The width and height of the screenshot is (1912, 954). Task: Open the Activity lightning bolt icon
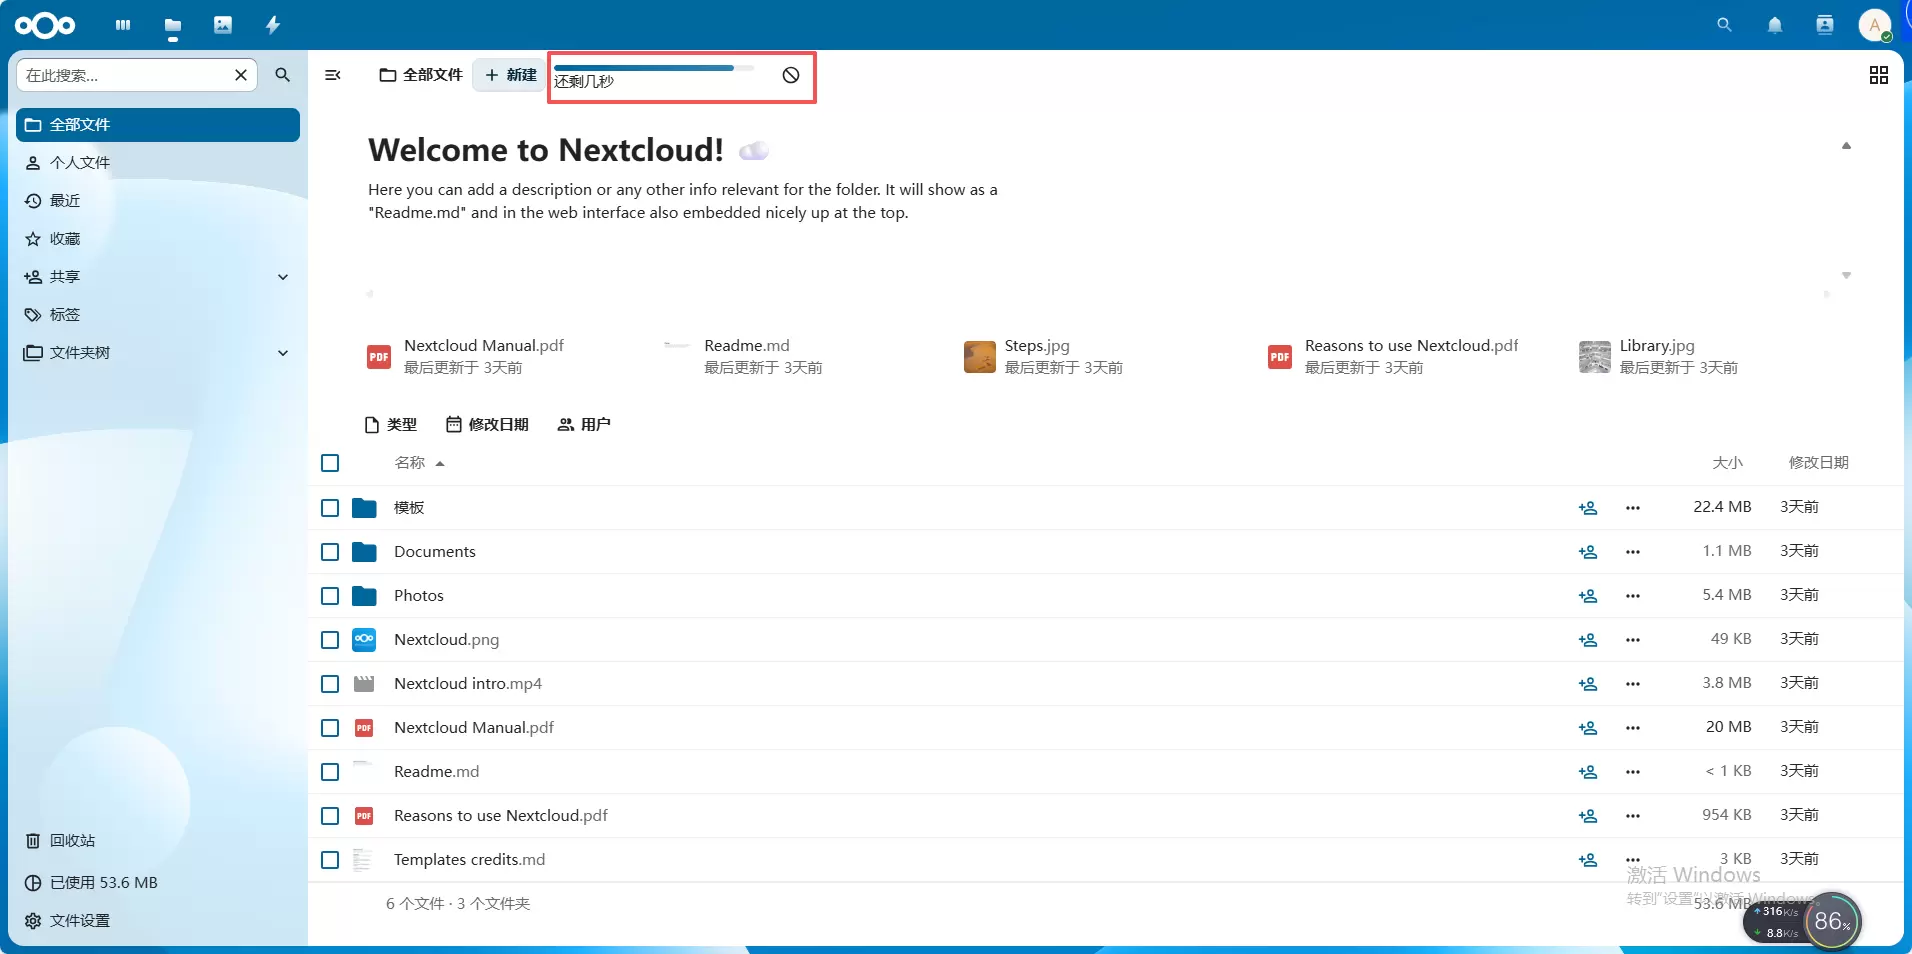[273, 25]
